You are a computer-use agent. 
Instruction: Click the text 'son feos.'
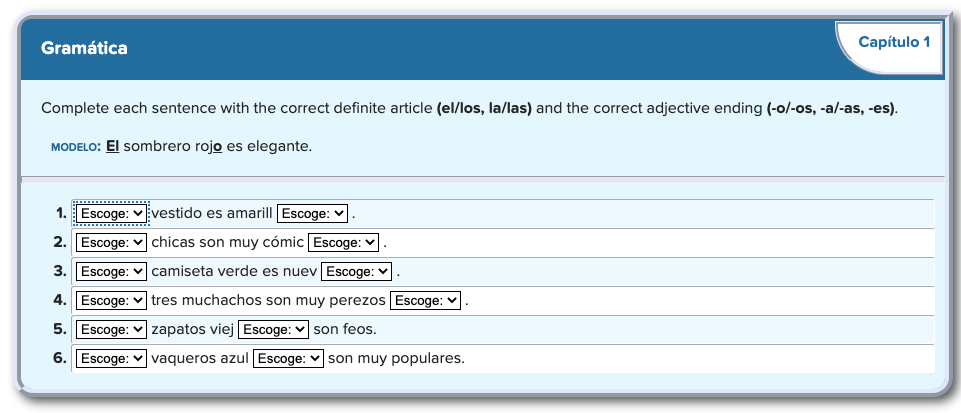pos(345,329)
